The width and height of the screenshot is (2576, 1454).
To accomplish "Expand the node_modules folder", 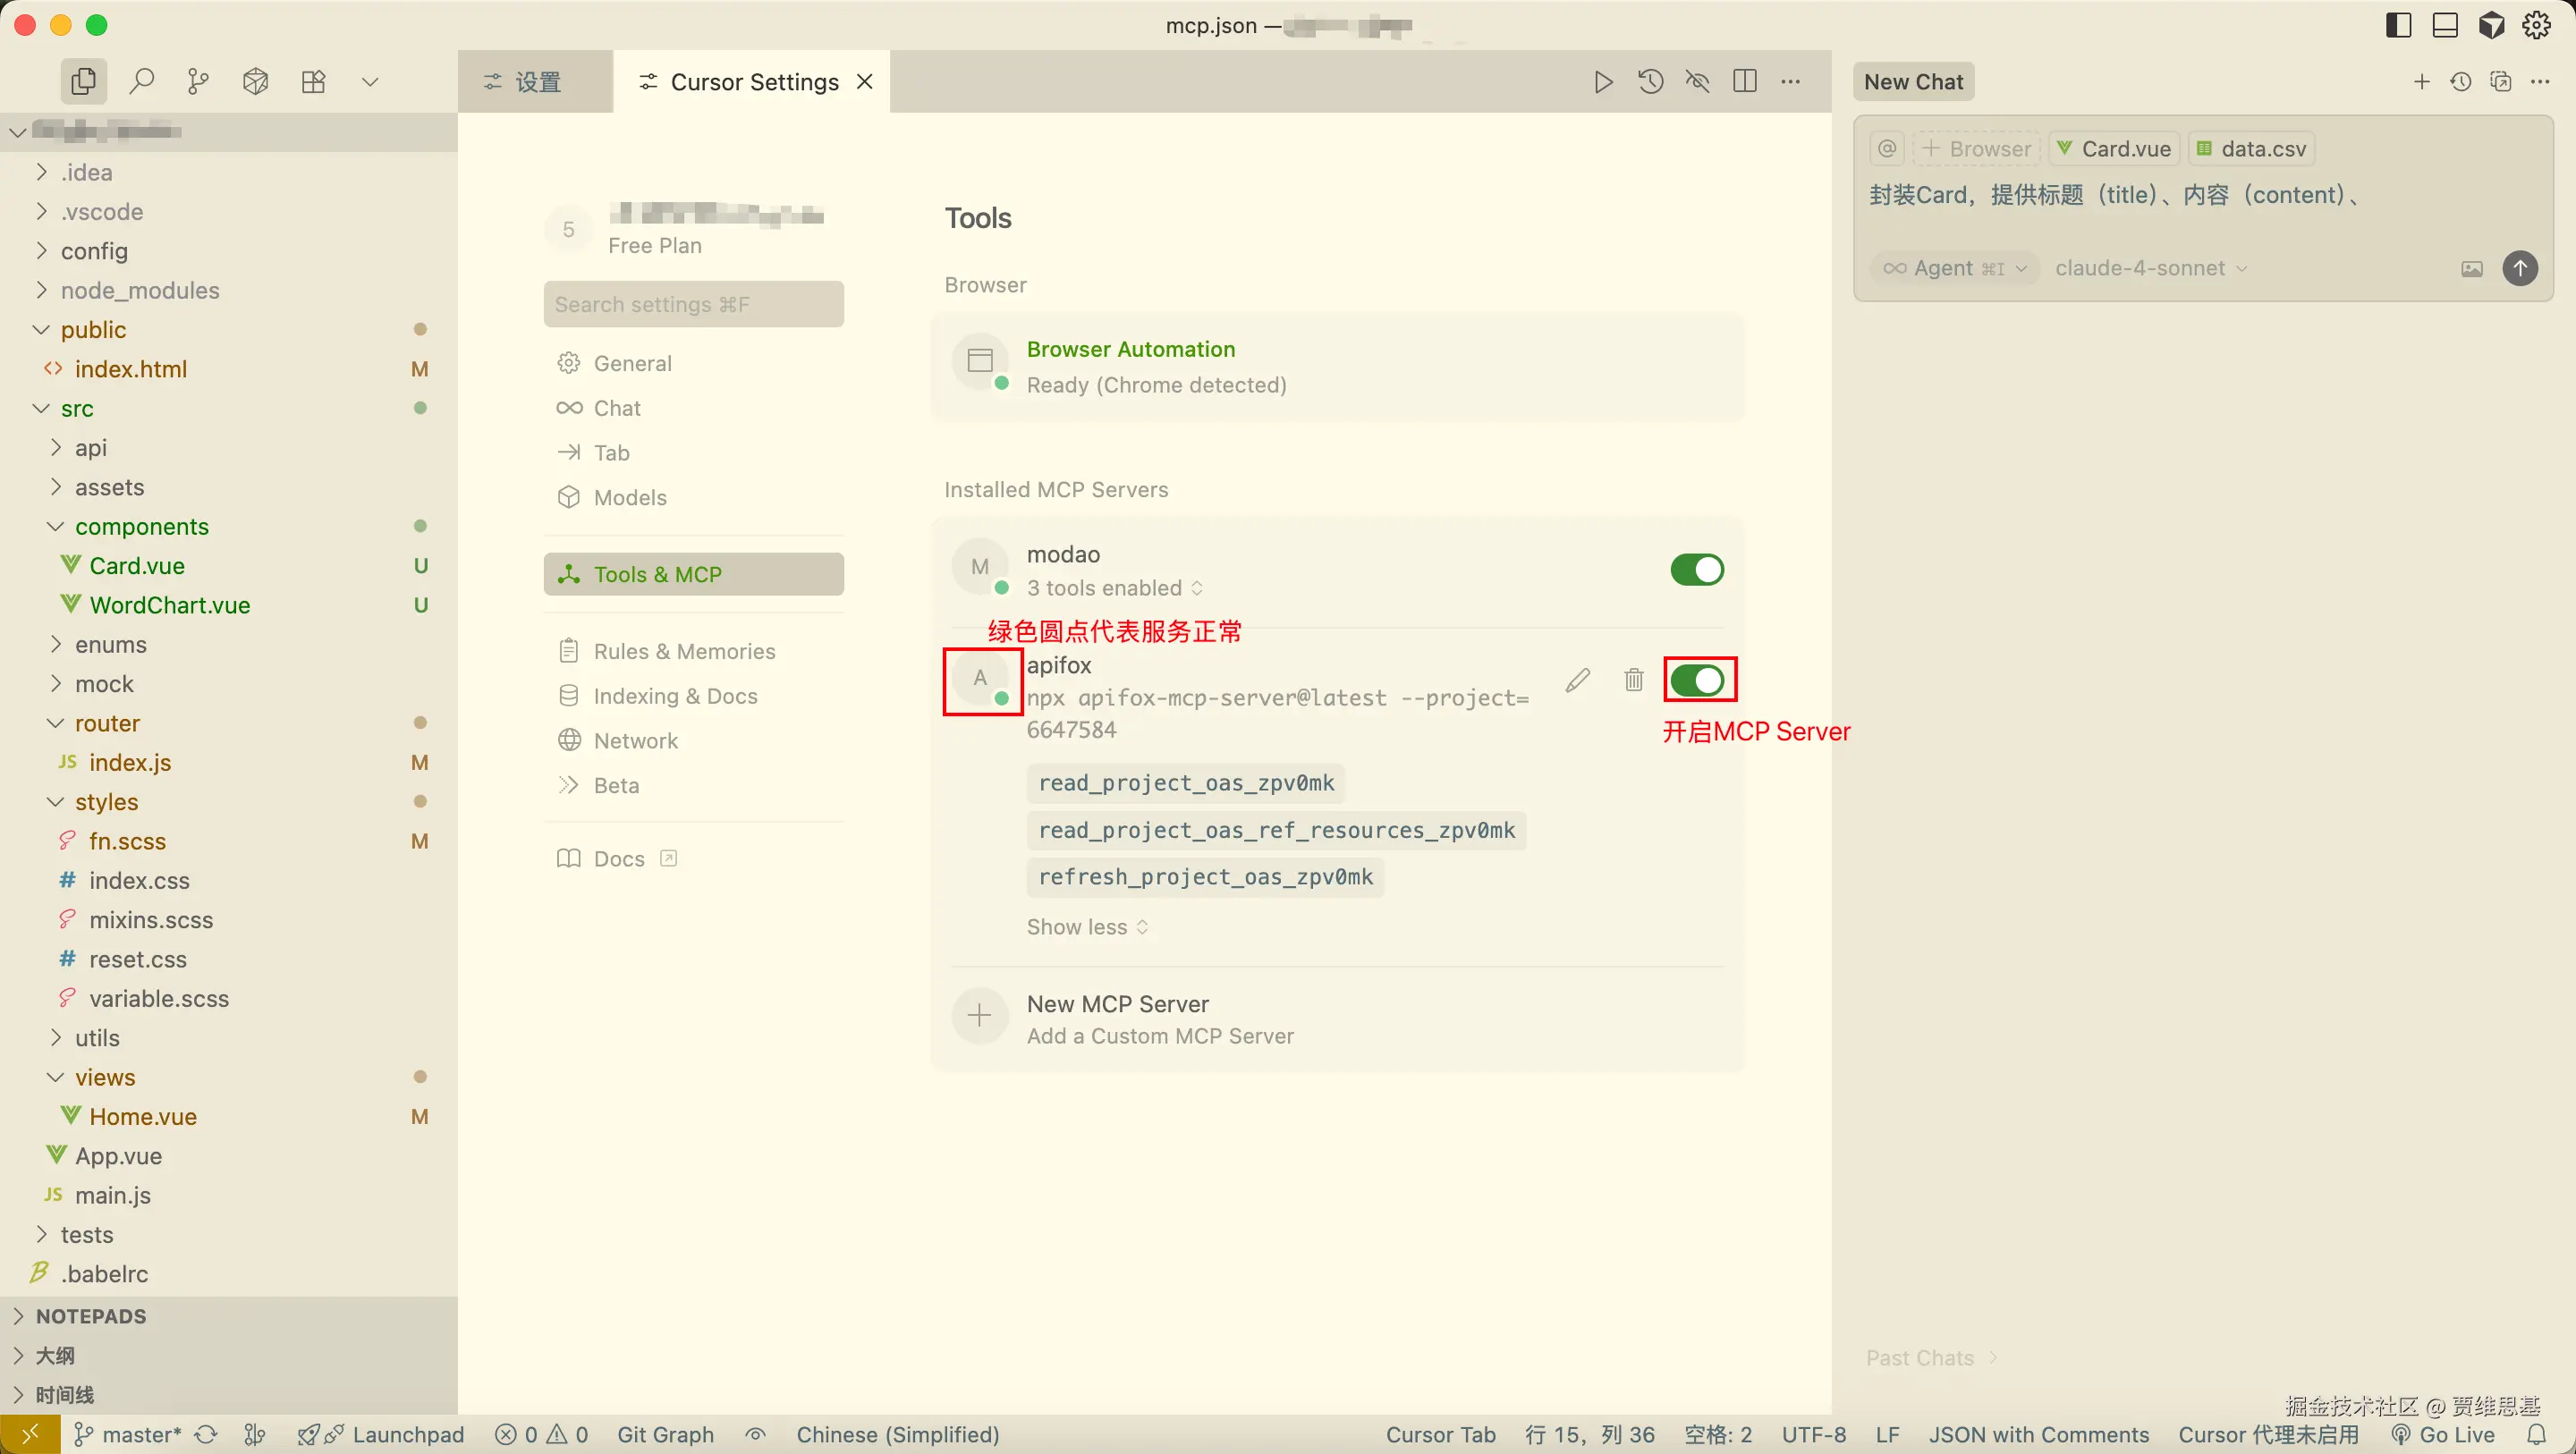I will point(139,290).
